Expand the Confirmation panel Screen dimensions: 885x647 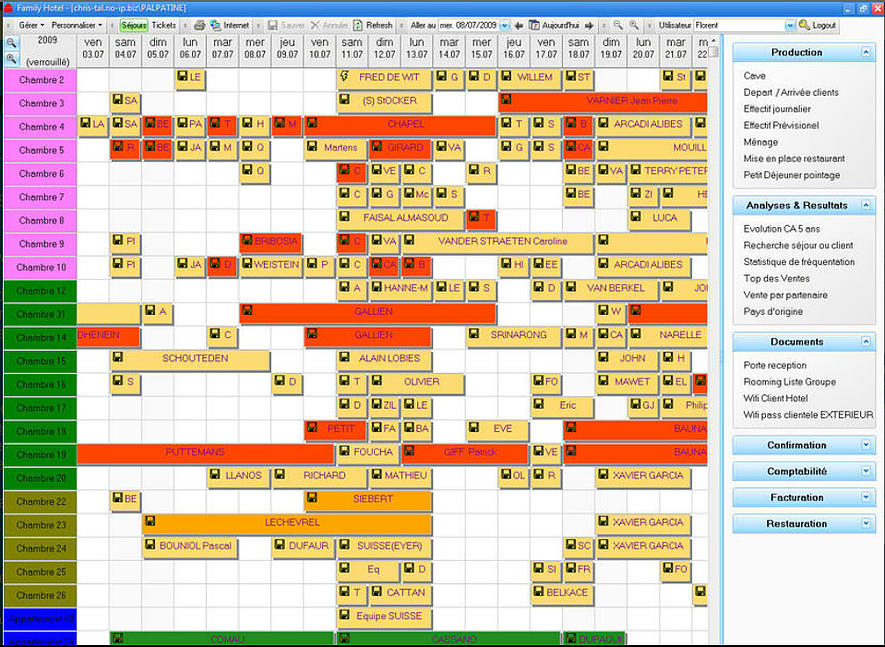coord(866,445)
